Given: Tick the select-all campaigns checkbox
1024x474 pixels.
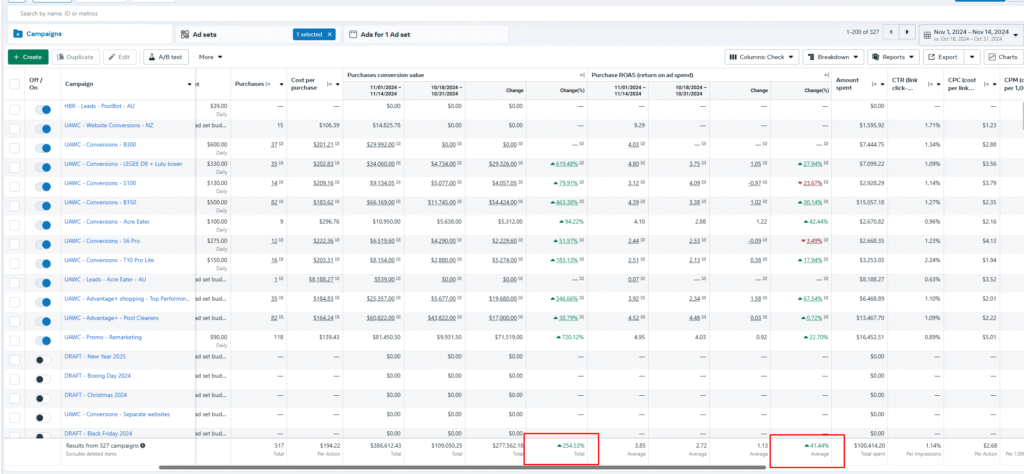Looking at the screenshot, I should click(x=14, y=85).
